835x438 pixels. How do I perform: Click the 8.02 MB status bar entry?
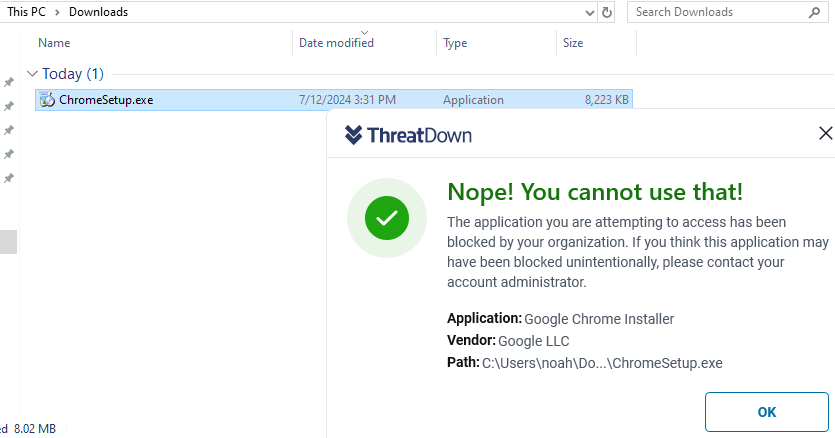tap(35, 428)
